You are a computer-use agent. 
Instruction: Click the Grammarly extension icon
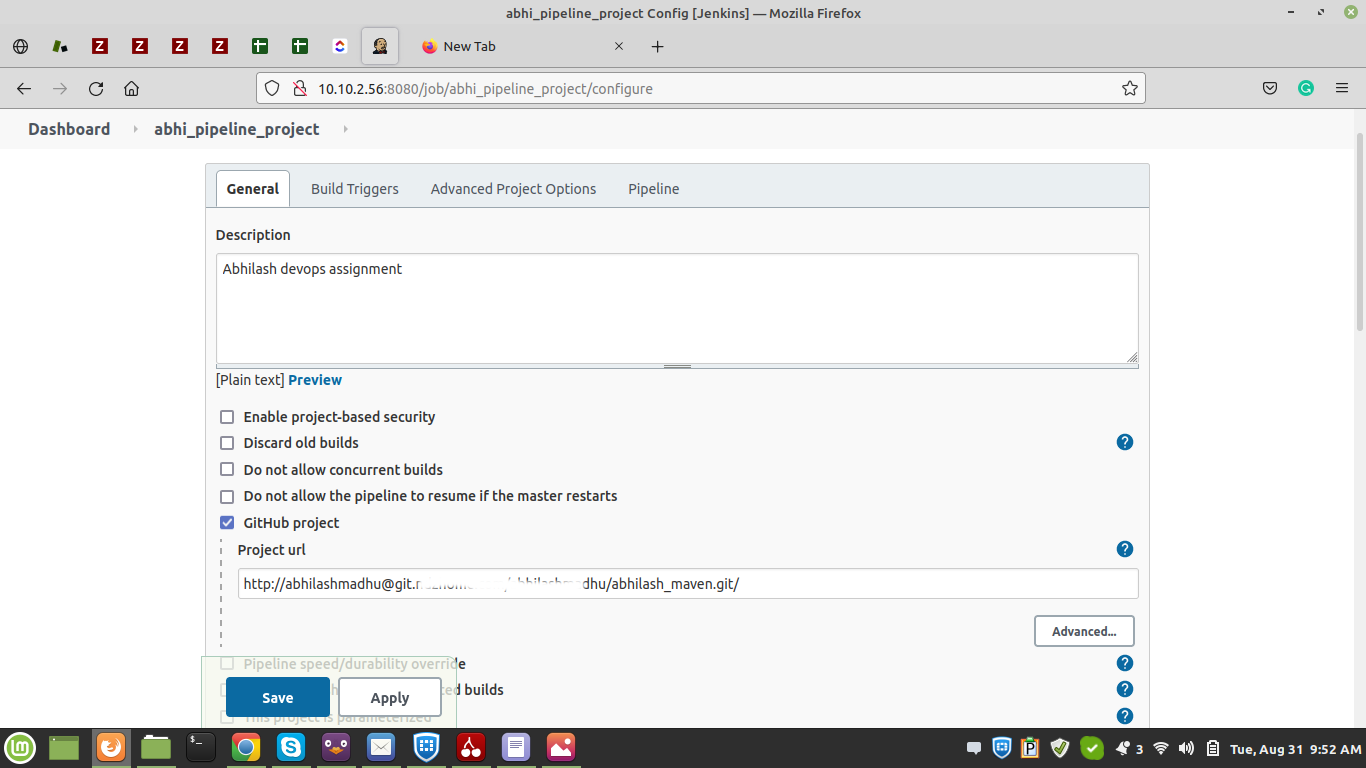tap(1306, 88)
